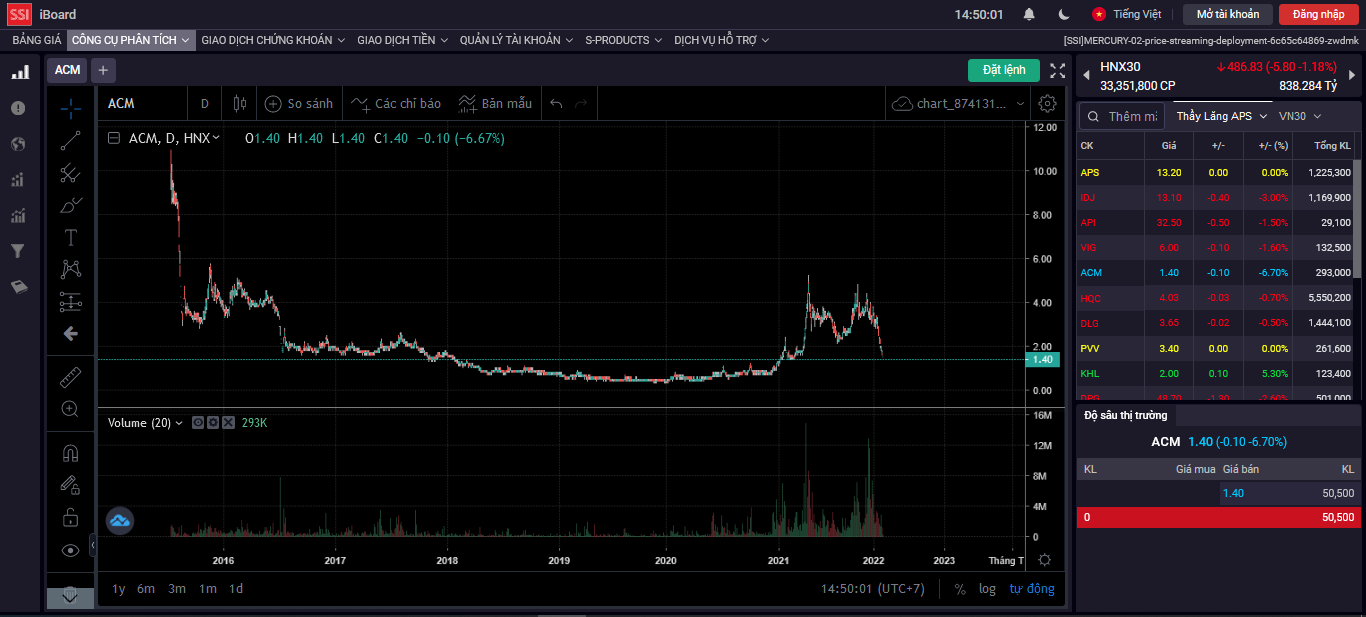
Task: Open chart settings gear icon
Action: click(x=1047, y=103)
